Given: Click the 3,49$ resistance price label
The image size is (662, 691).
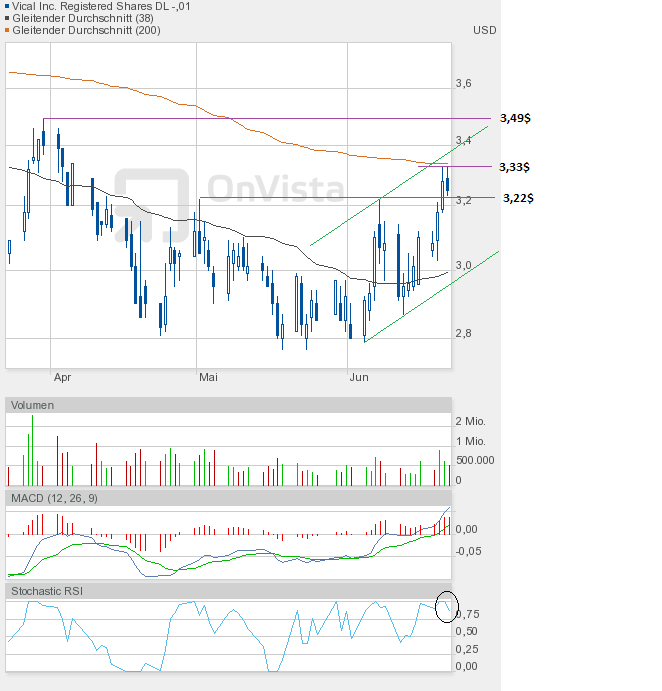Looking at the screenshot, I should click(516, 118).
